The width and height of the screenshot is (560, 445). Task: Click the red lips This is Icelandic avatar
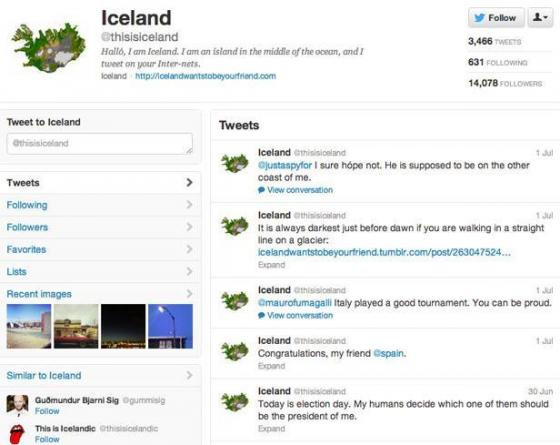click(x=17, y=434)
